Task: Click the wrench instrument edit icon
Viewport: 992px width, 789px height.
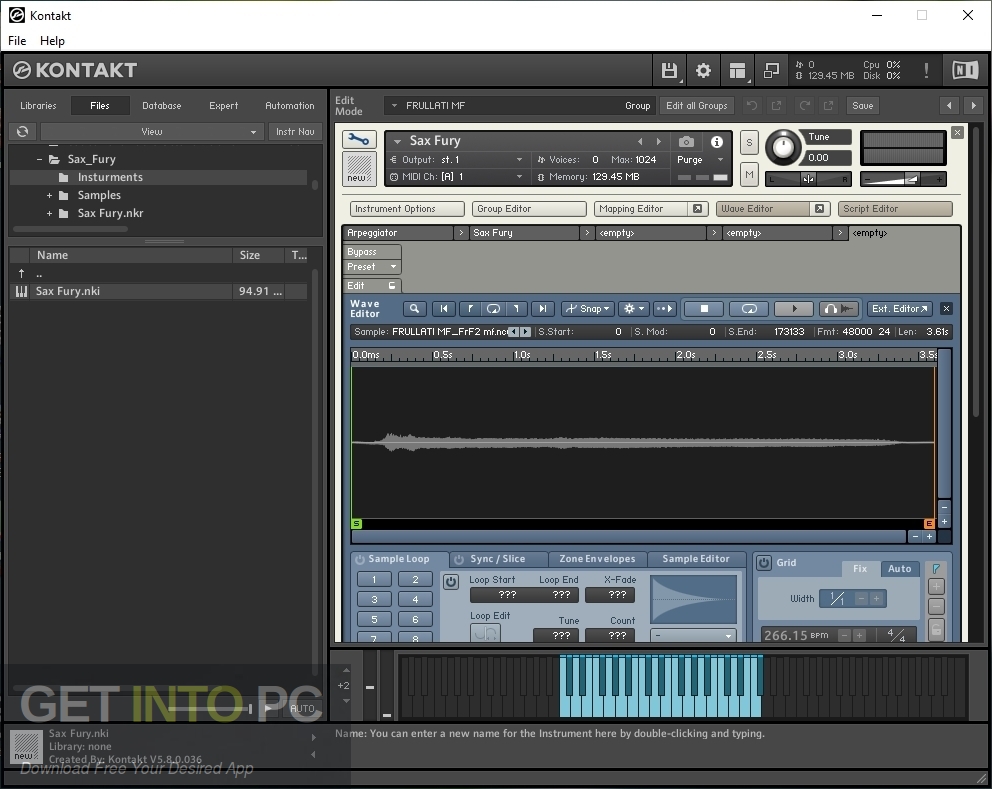Action: (359, 139)
